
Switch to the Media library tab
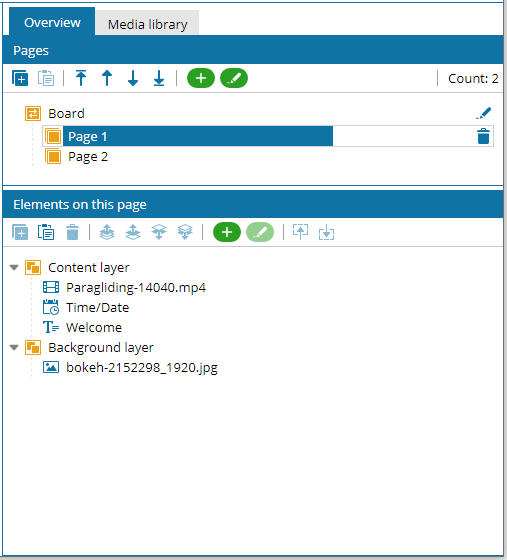coord(147,24)
